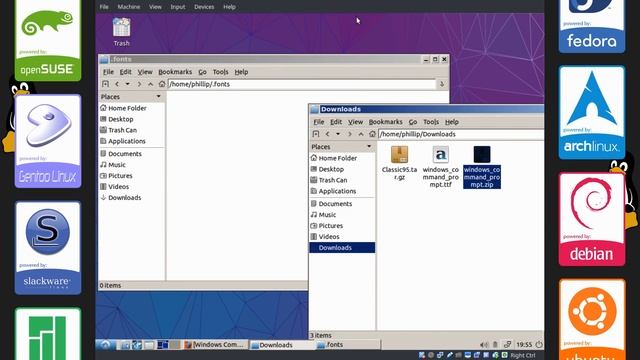Click the home icon in the Downloads toolbar
640x360 pixels.
372,134
